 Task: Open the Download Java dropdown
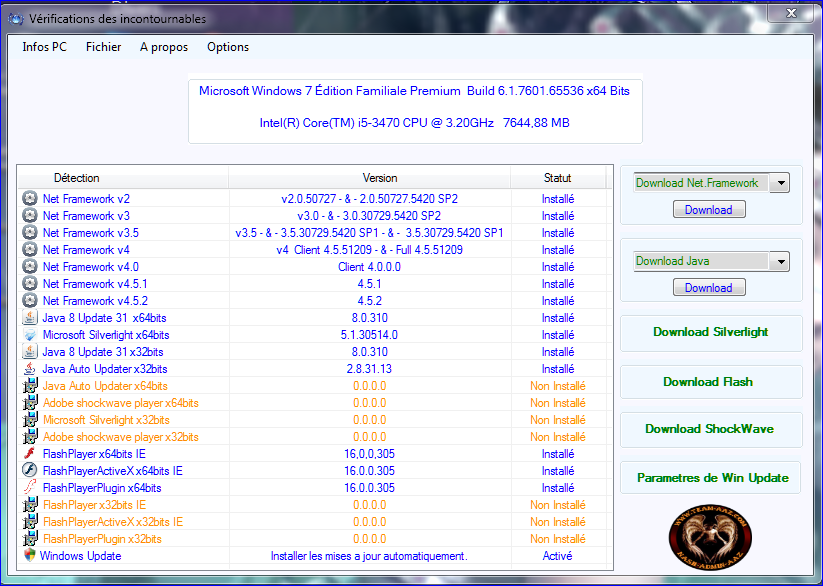[781, 261]
